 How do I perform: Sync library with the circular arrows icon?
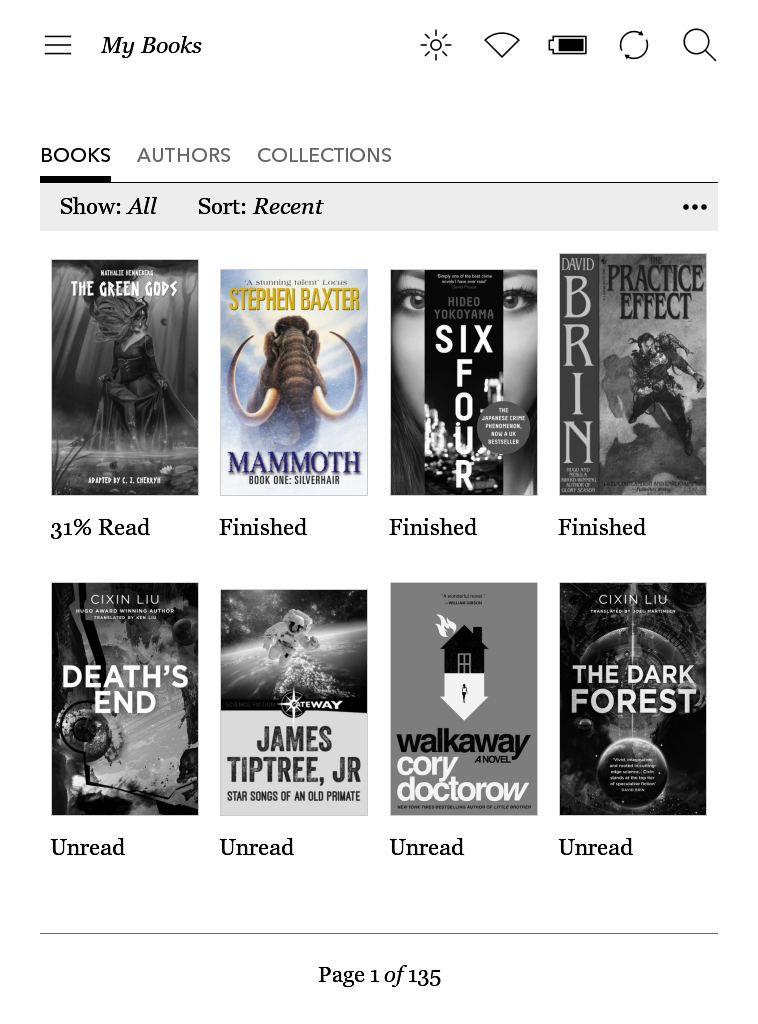[633, 45]
